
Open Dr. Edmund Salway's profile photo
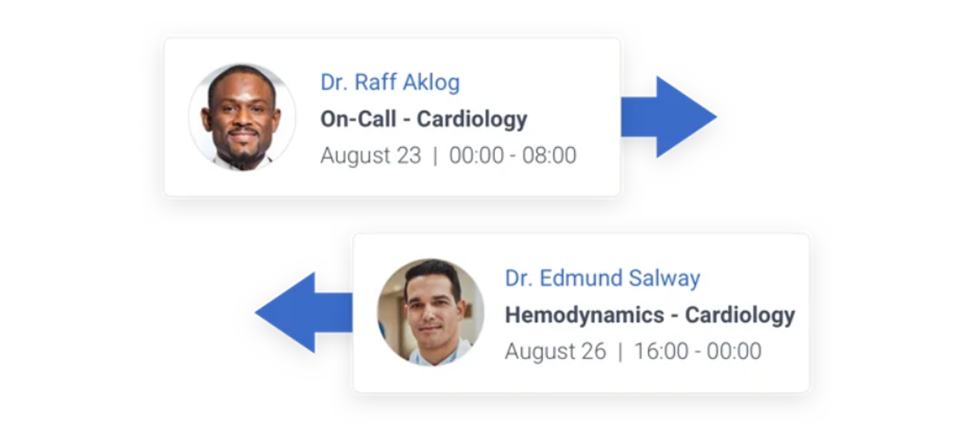[x=430, y=312]
